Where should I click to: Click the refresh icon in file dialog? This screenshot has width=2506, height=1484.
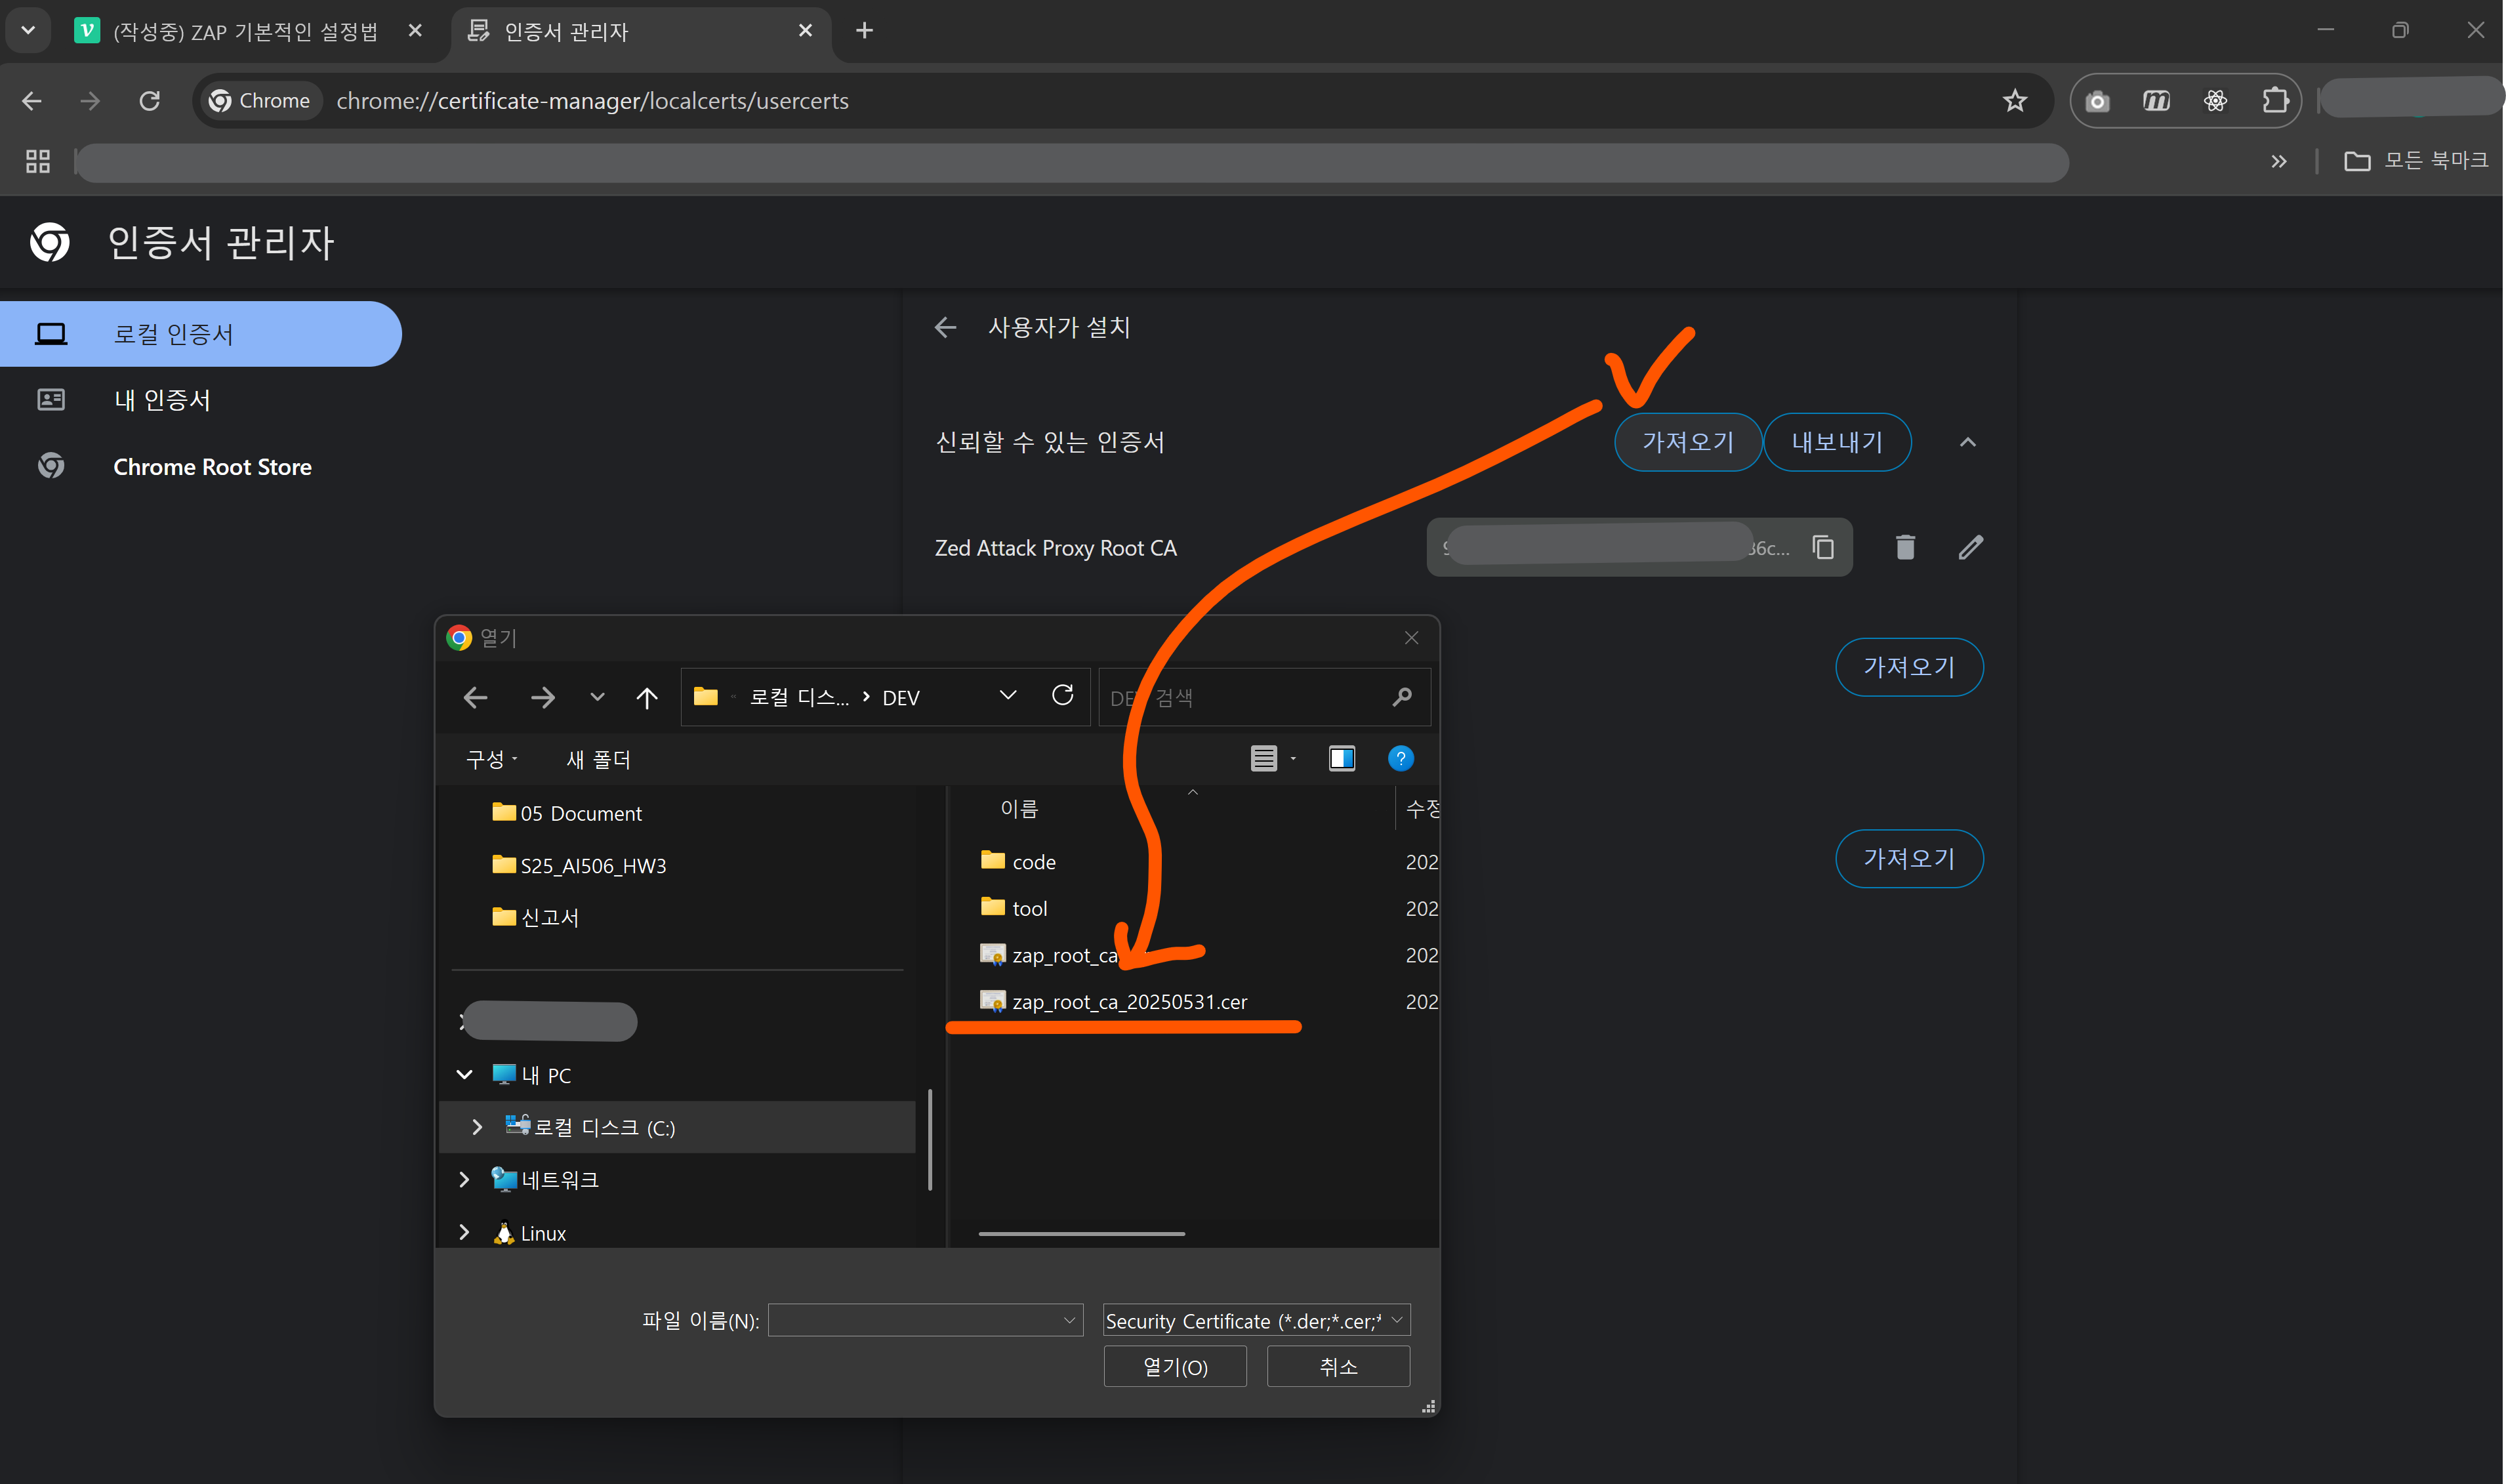1062,695
